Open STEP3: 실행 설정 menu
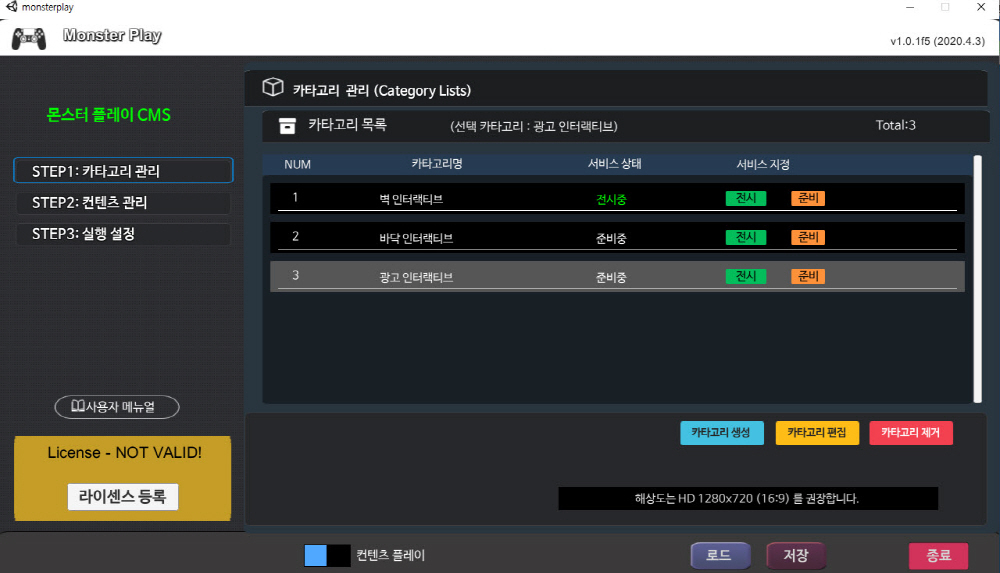 [123, 234]
